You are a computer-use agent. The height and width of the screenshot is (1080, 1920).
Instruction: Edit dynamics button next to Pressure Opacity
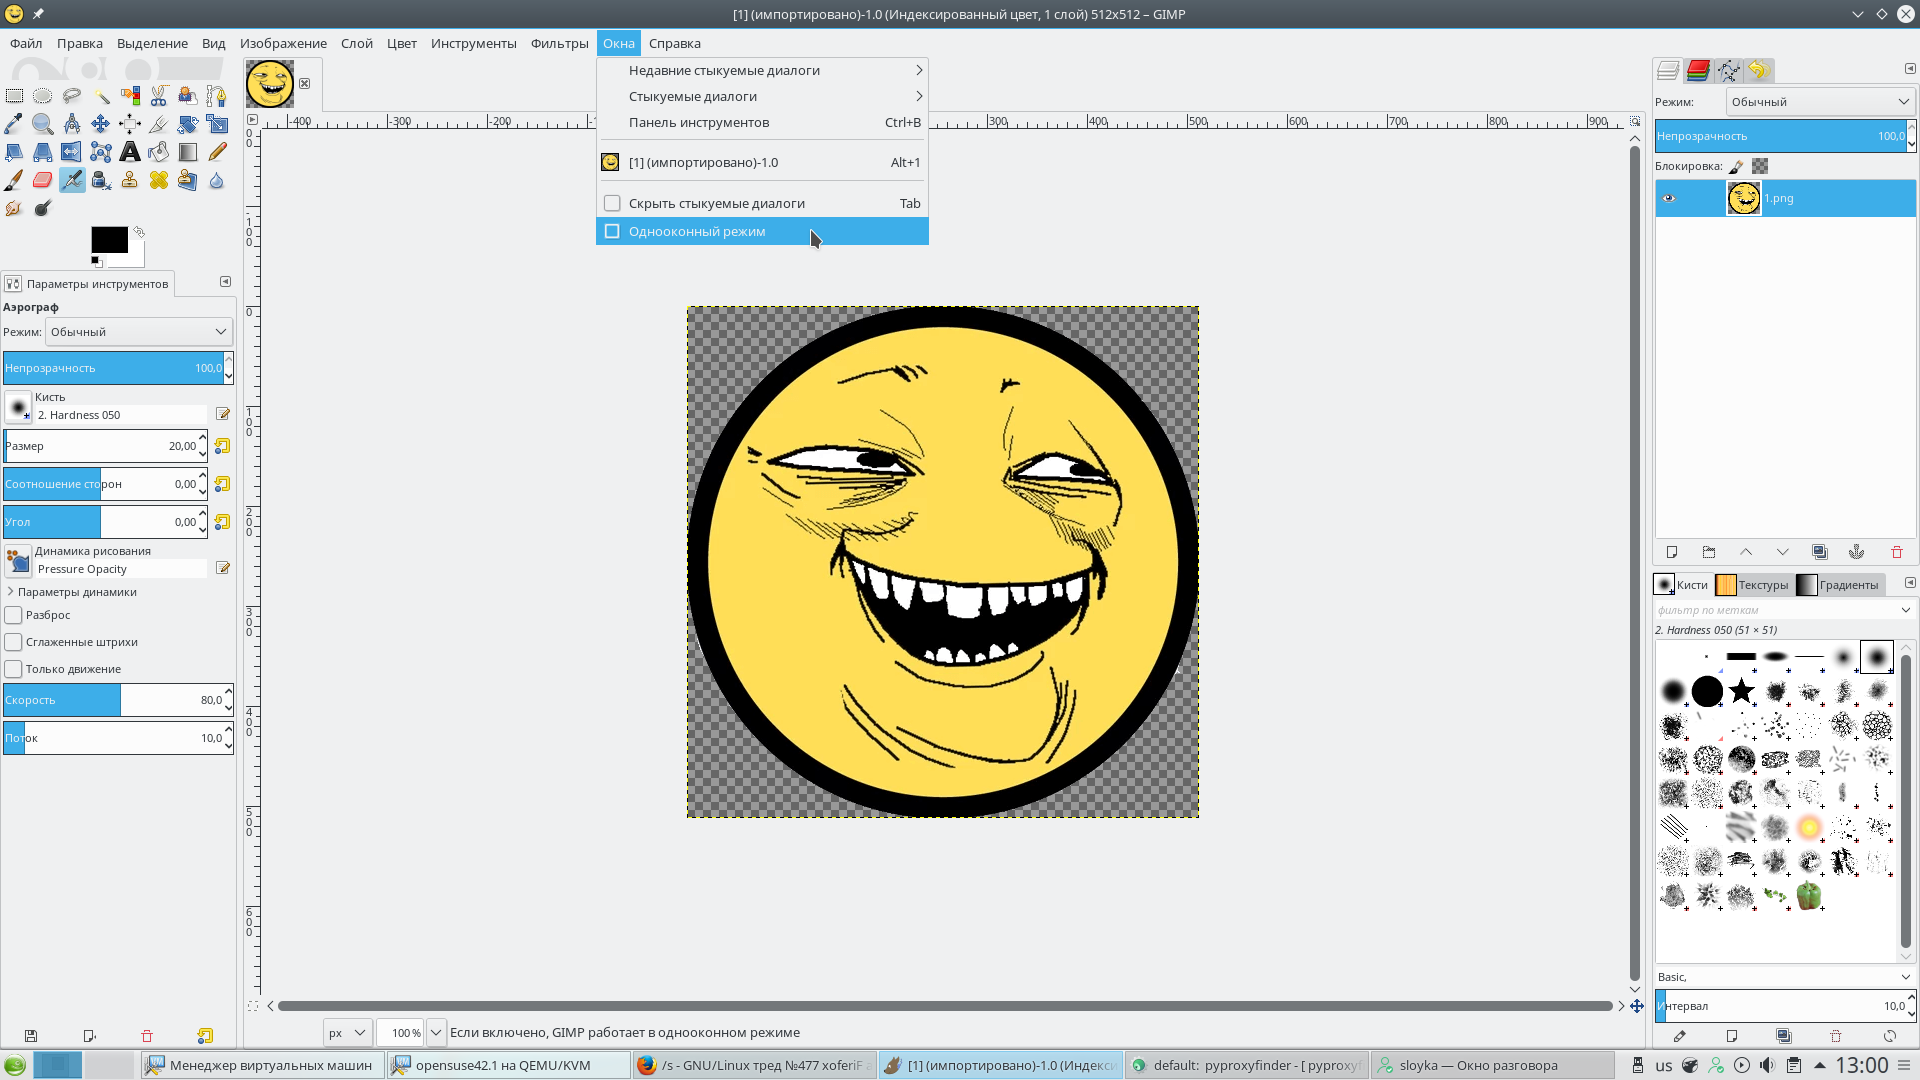click(x=223, y=568)
